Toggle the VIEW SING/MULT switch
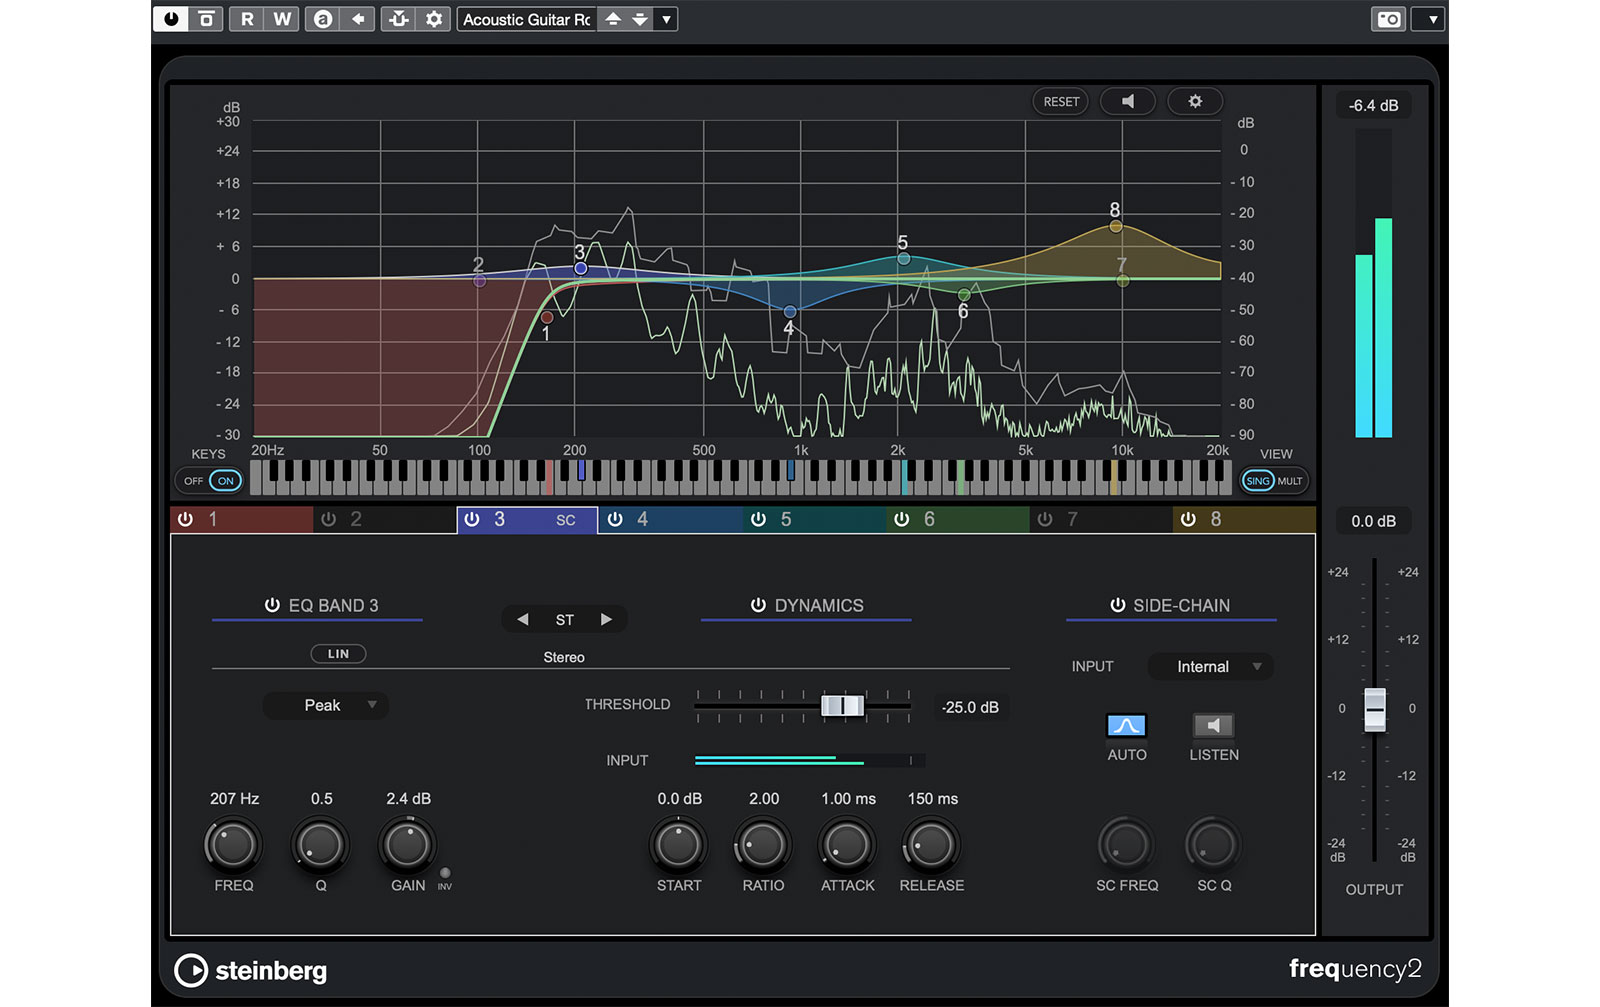Viewport: 1600px width, 1007px height. (1274, 481)
